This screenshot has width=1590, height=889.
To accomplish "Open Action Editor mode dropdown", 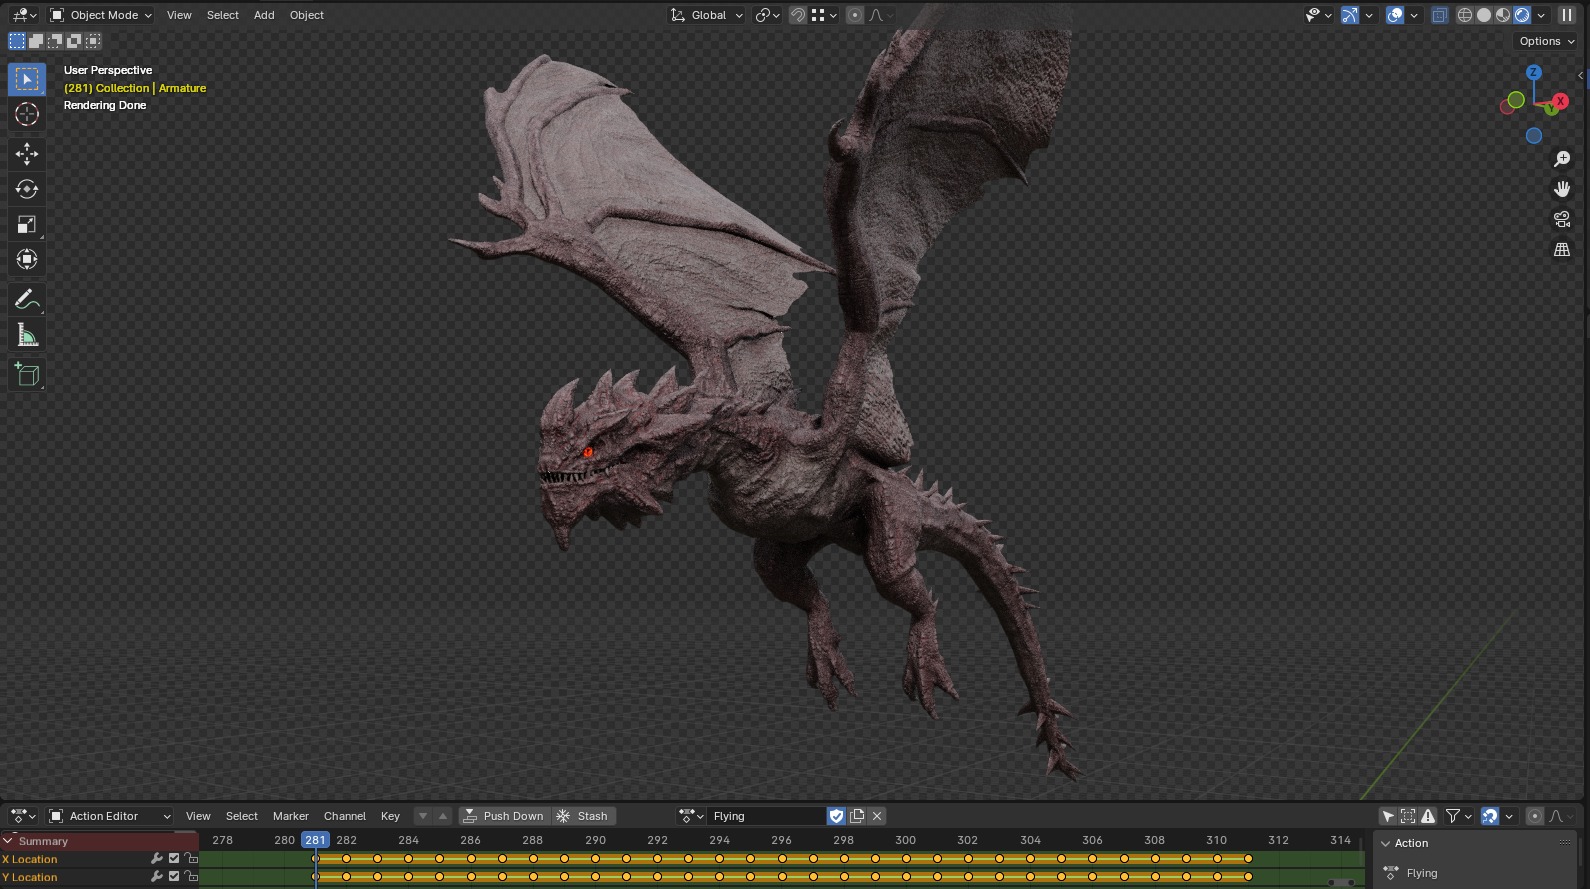I will [x=110, y=816].
